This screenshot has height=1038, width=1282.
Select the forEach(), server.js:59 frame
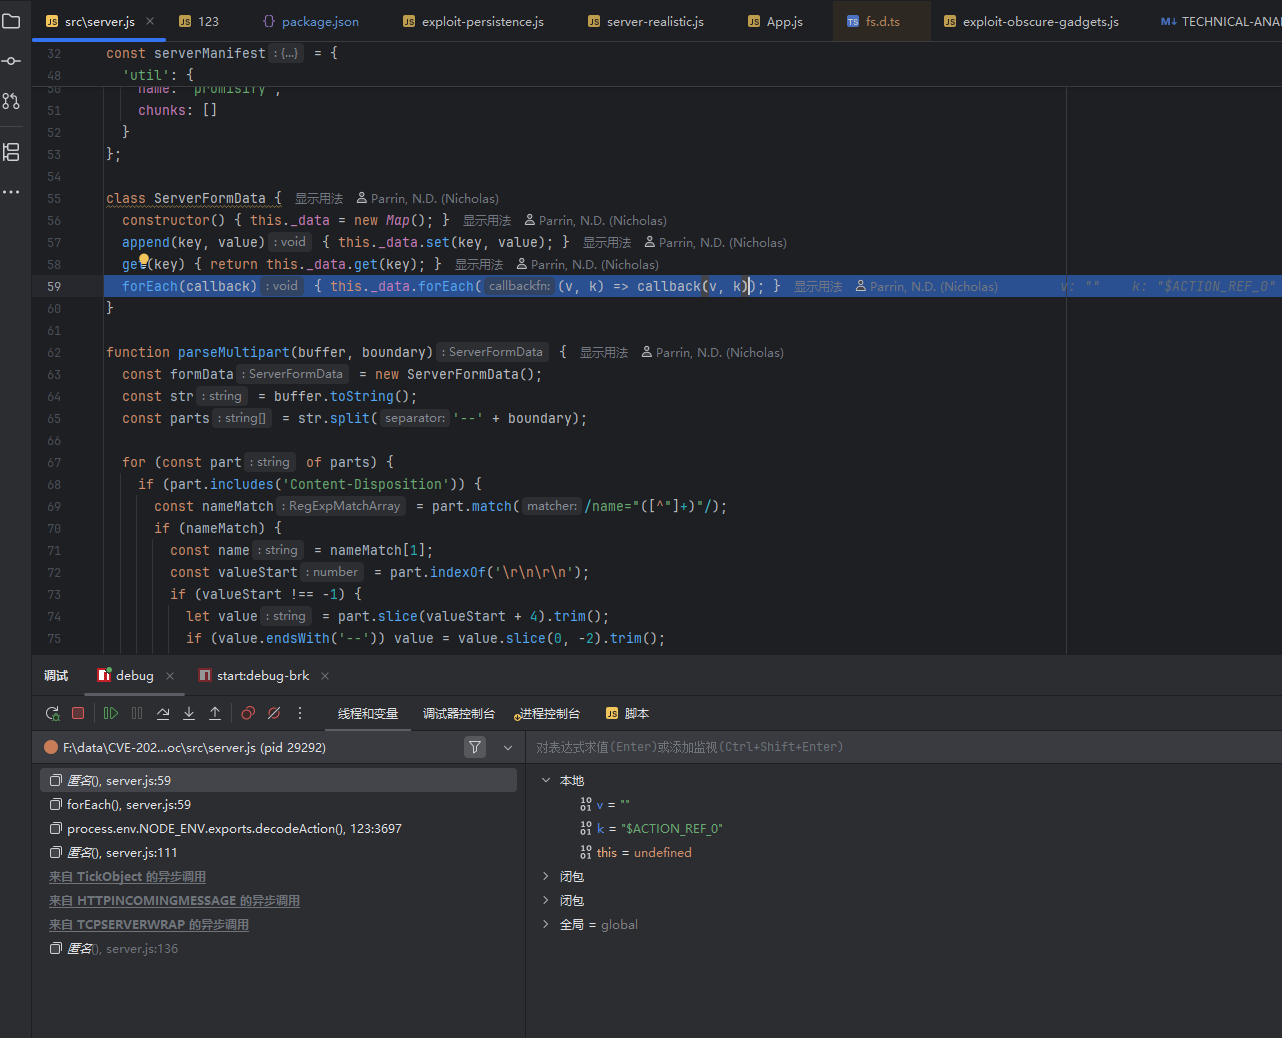(278, 804)
